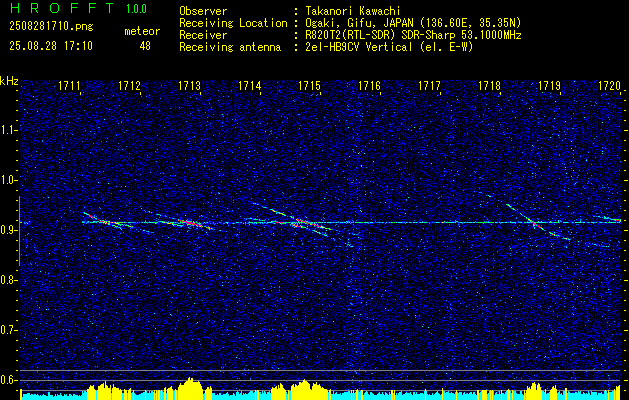Click the date 25.08.28 17:10

[51, 46]
